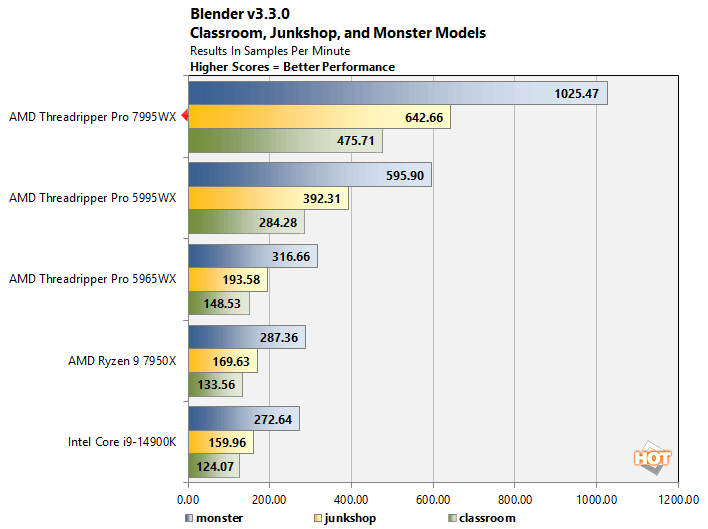The image size is (708, 529).
Task: Select the 'monster' legend label
Action: pyautogui.click(x=219, y=518)
